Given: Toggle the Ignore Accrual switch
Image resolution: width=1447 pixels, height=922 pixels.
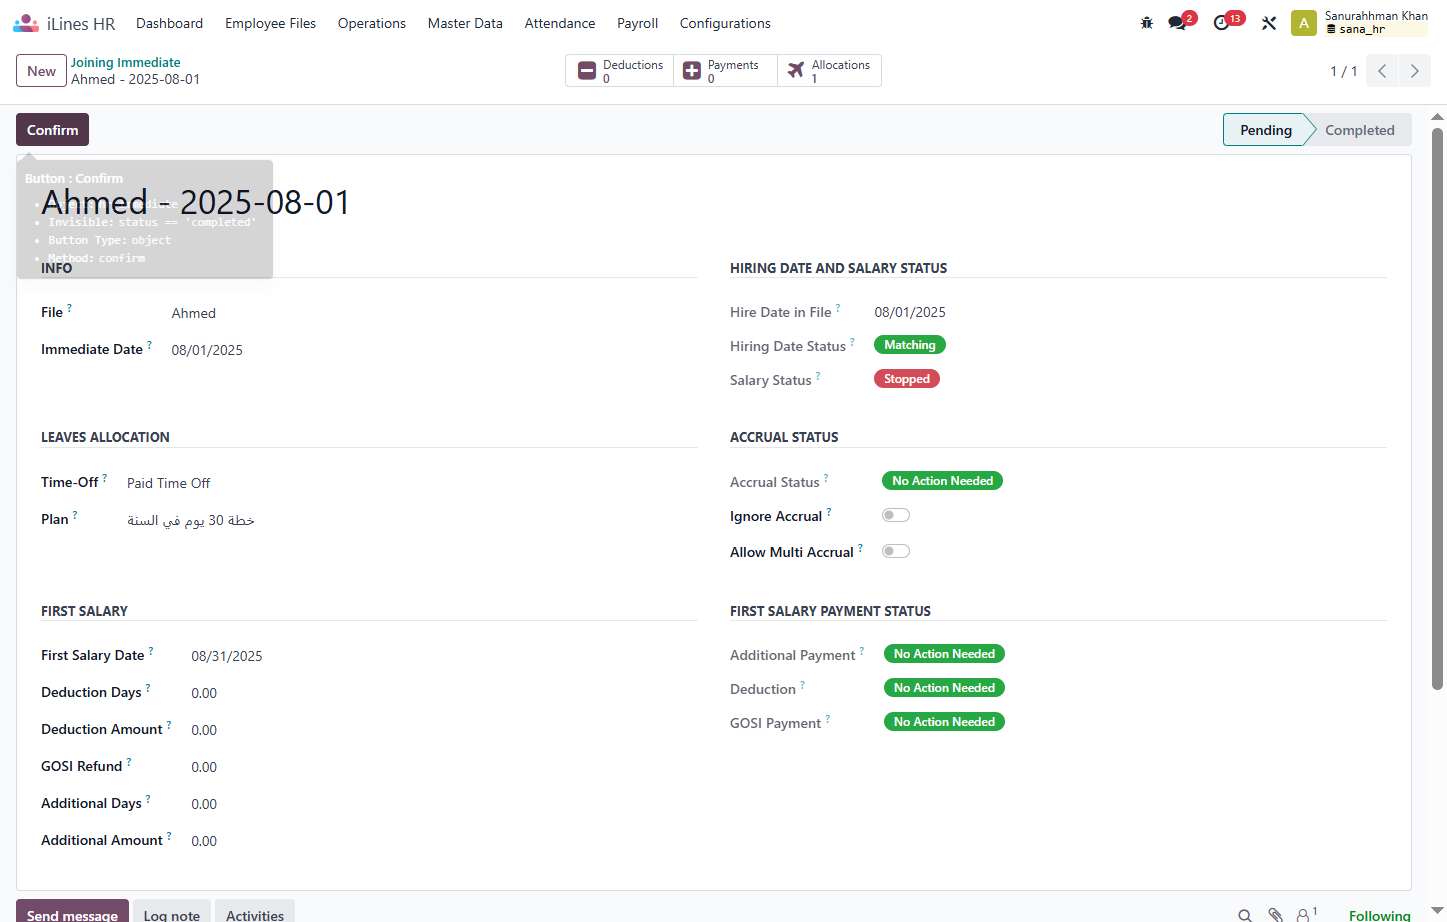Looking at the screenshot, I should pos(896,516).
